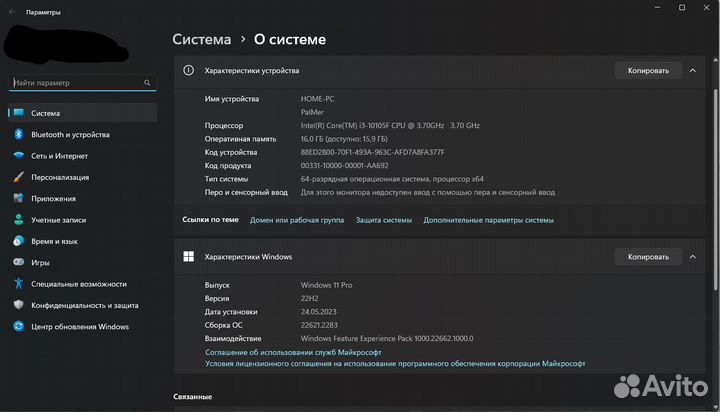Open the Система menu entry

coord(83,113)
